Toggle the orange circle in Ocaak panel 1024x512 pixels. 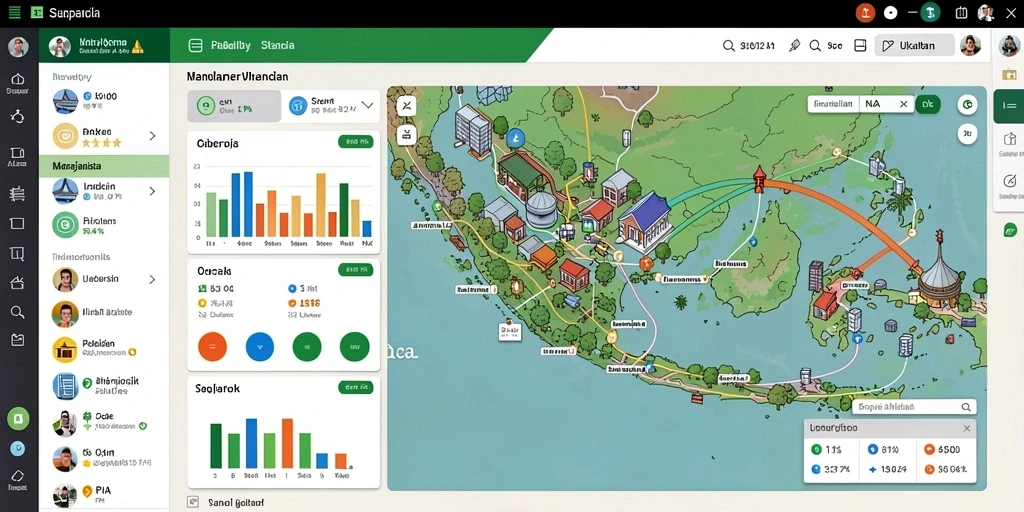pos(212,346)
